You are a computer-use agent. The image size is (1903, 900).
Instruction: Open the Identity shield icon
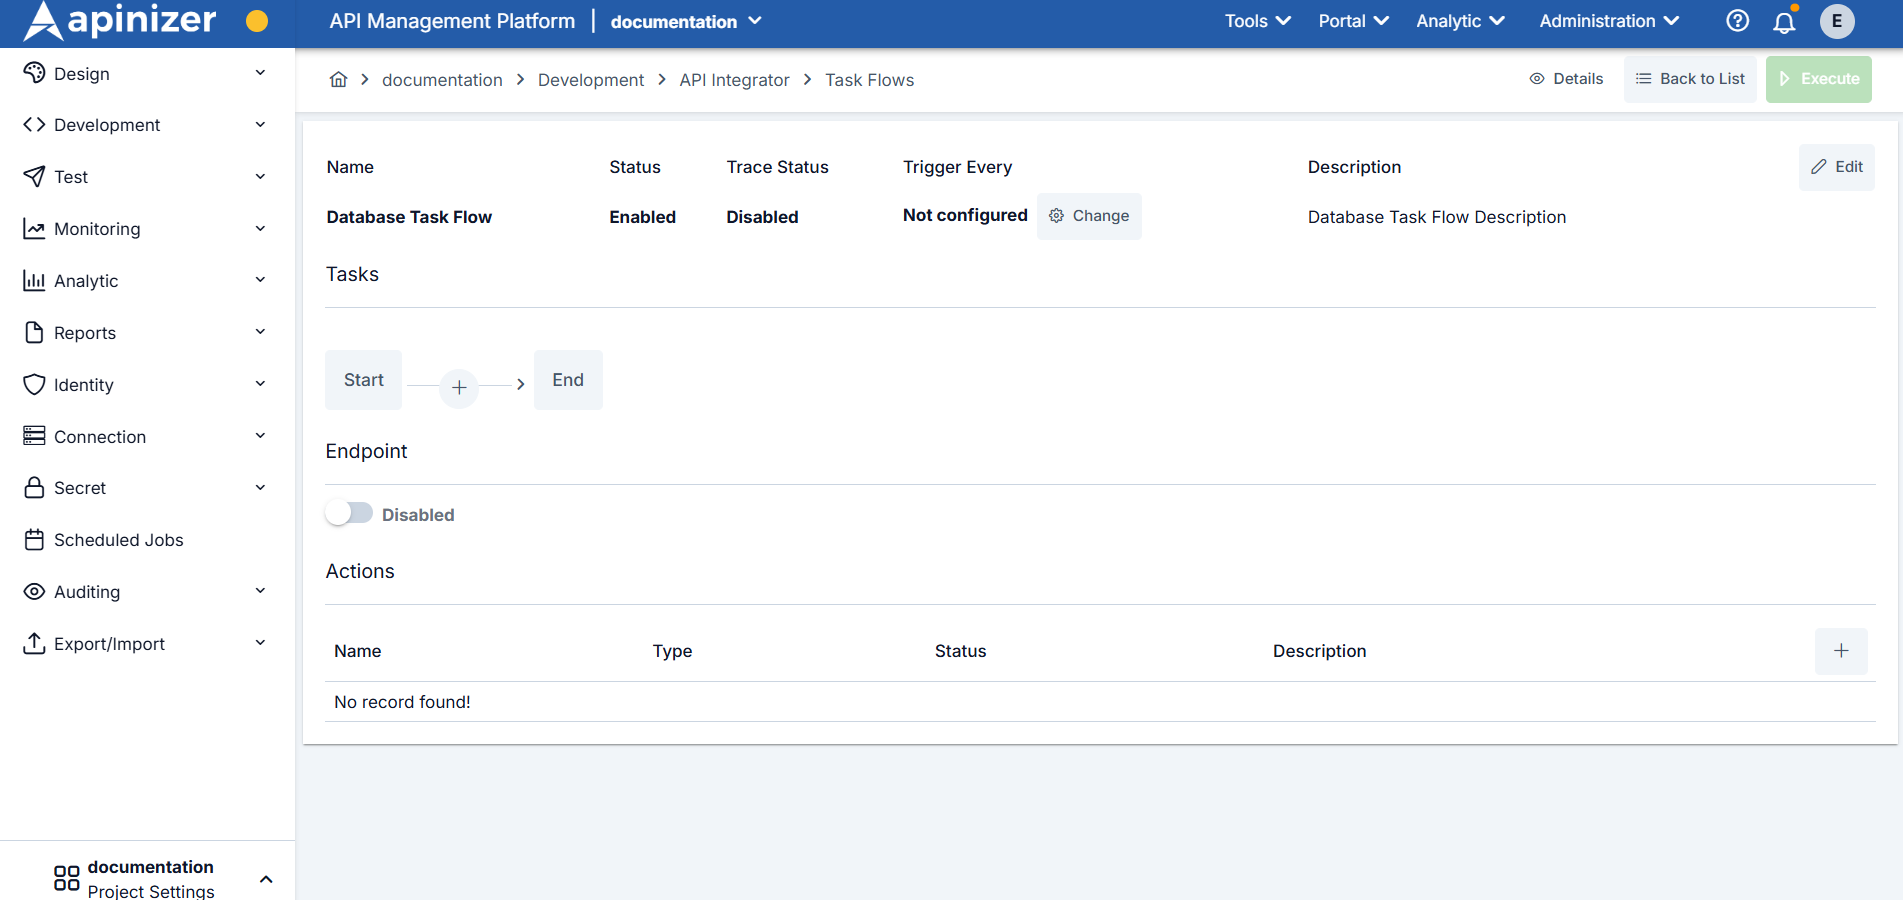coord(34,384)
